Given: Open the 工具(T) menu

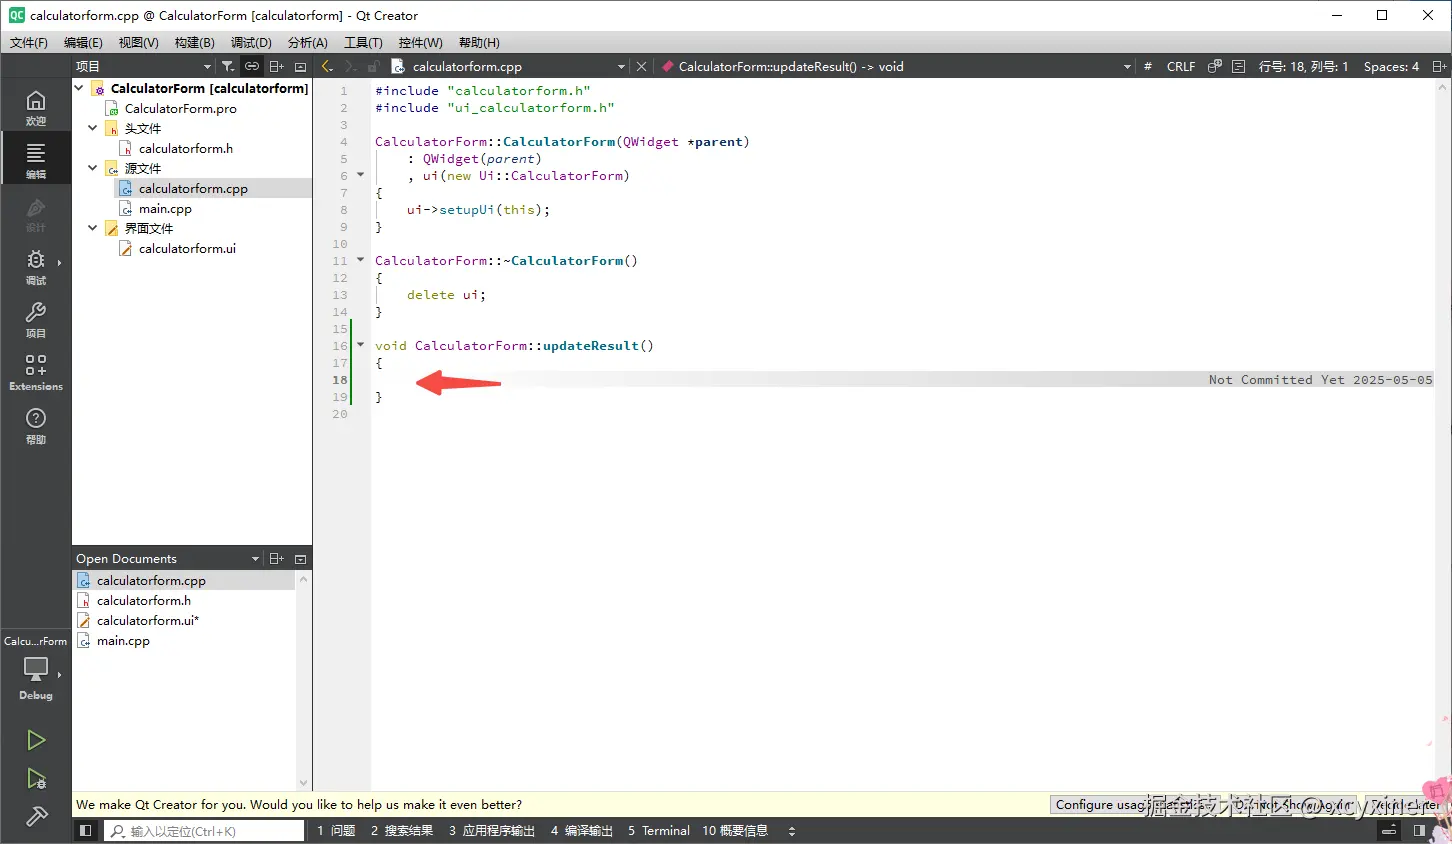Looking at the screenshot, I should tap(363, 42).
